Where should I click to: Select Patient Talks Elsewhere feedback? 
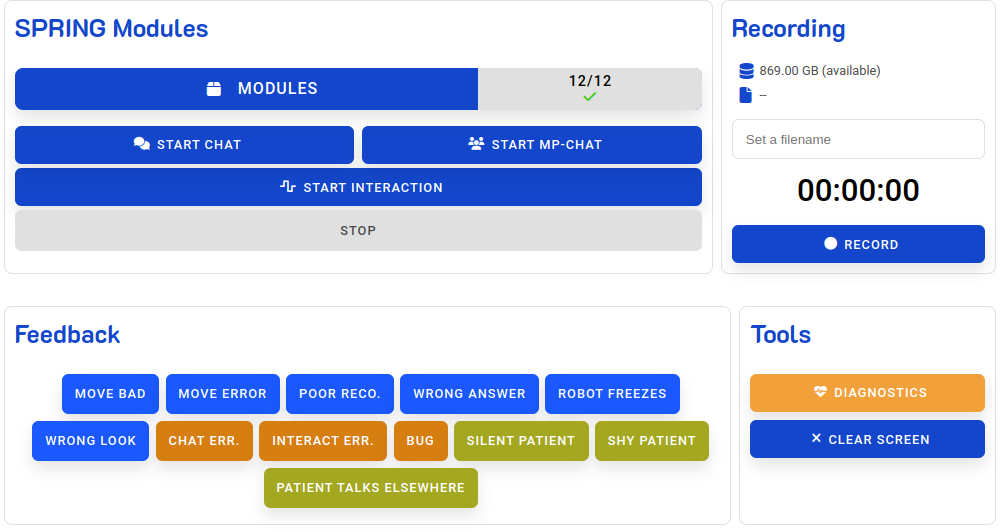point(370,488)
